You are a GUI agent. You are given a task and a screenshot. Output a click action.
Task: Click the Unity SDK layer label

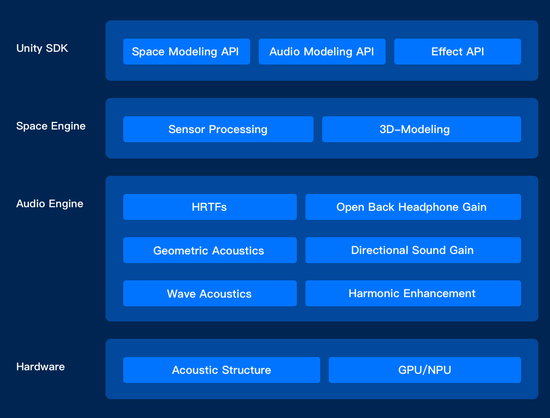(x=42, y=48)
